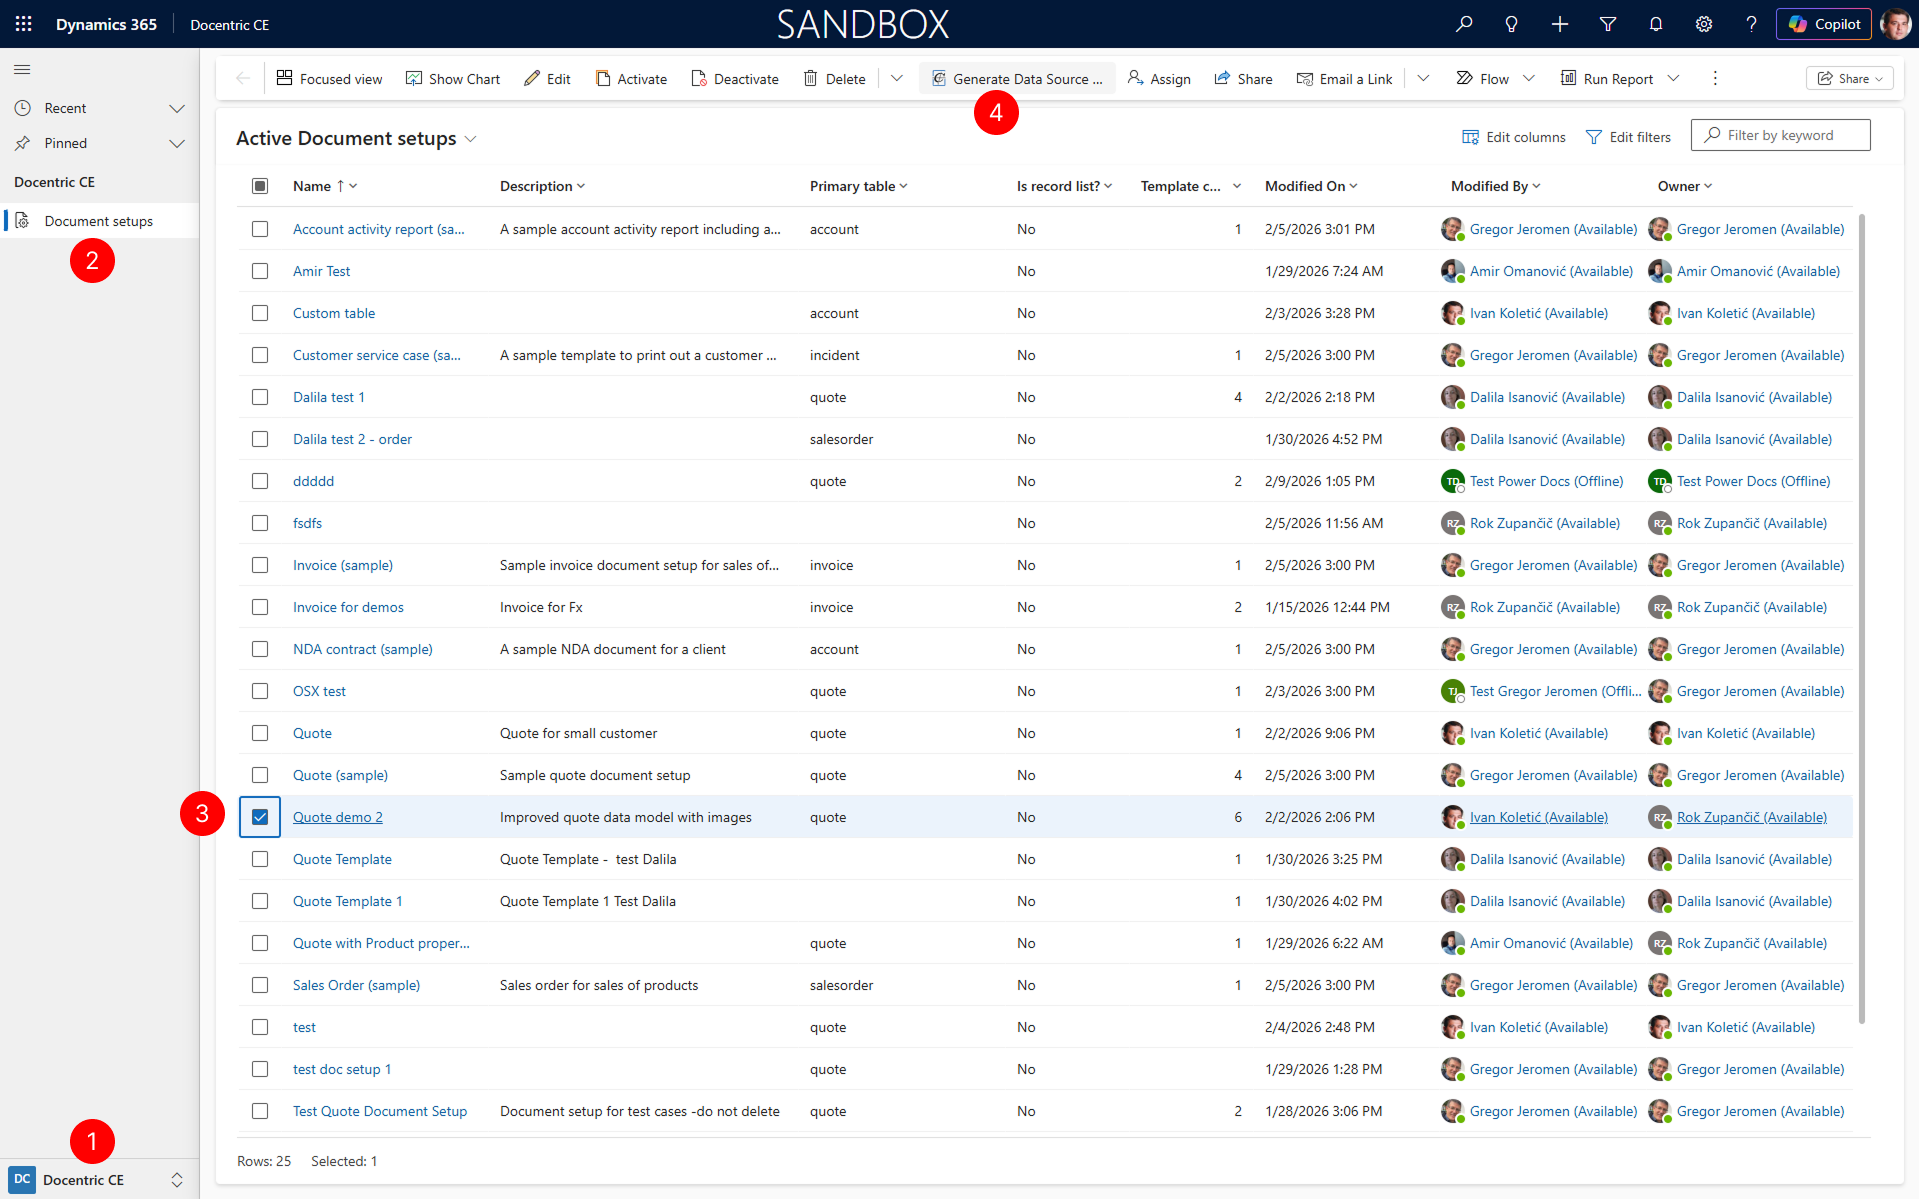Click Email a Link command
This screenshot has height=1199, width=1919.
click(1345, 78)
